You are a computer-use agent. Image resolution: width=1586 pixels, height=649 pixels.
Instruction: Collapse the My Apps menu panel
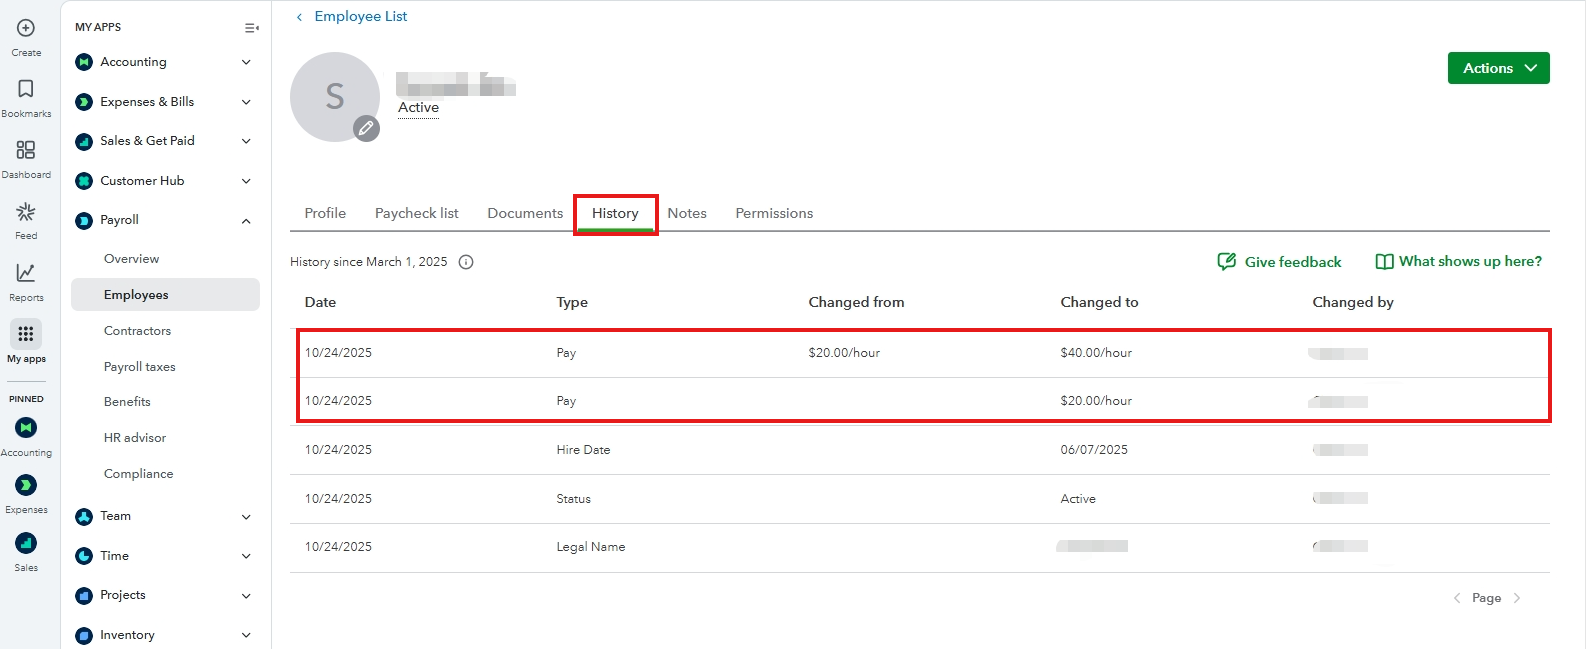tap(251, 28)
